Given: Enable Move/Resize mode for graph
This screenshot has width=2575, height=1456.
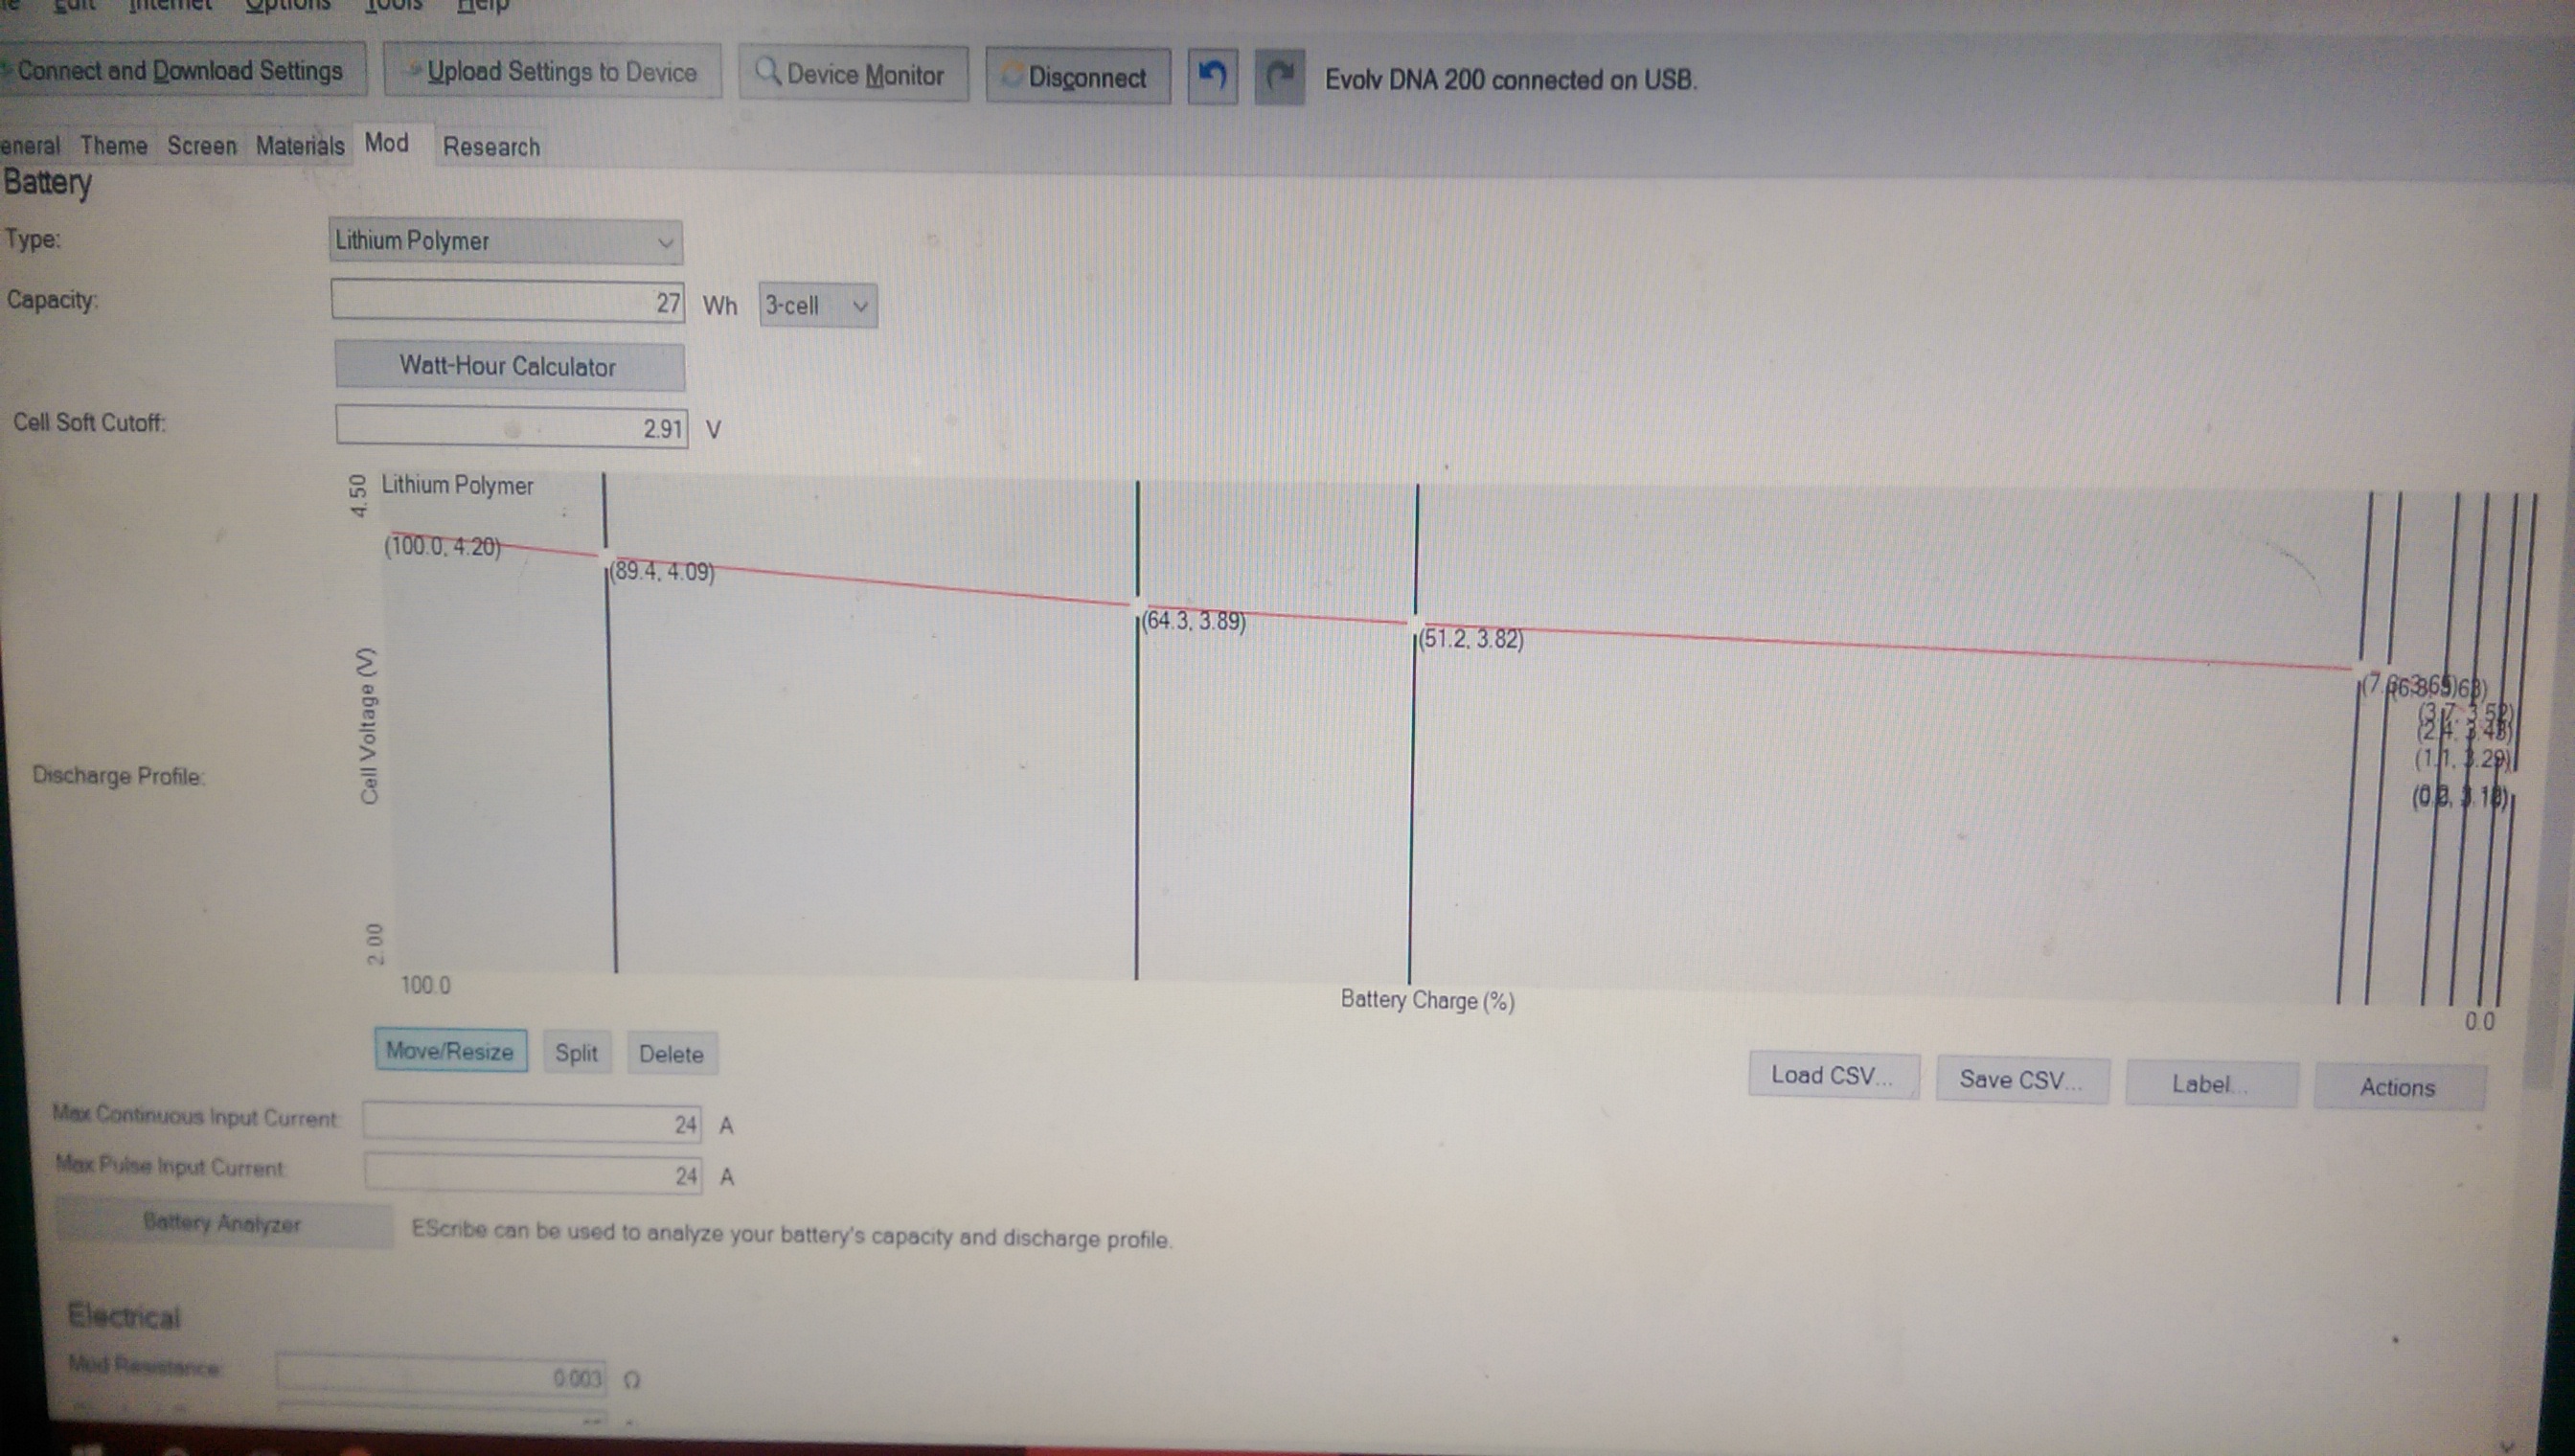Looking at the screenshot, I should click(450, 1051).
